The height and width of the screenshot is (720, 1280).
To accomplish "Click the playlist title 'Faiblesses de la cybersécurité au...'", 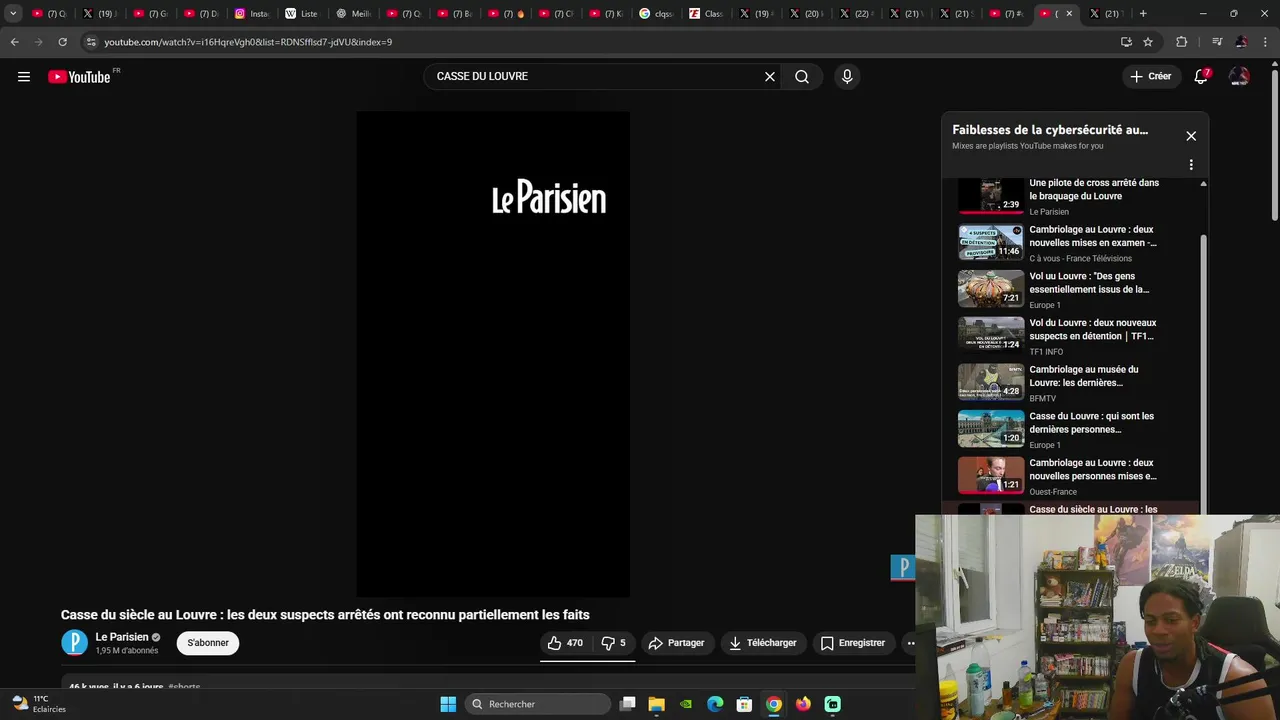I will coord(1050,130).
